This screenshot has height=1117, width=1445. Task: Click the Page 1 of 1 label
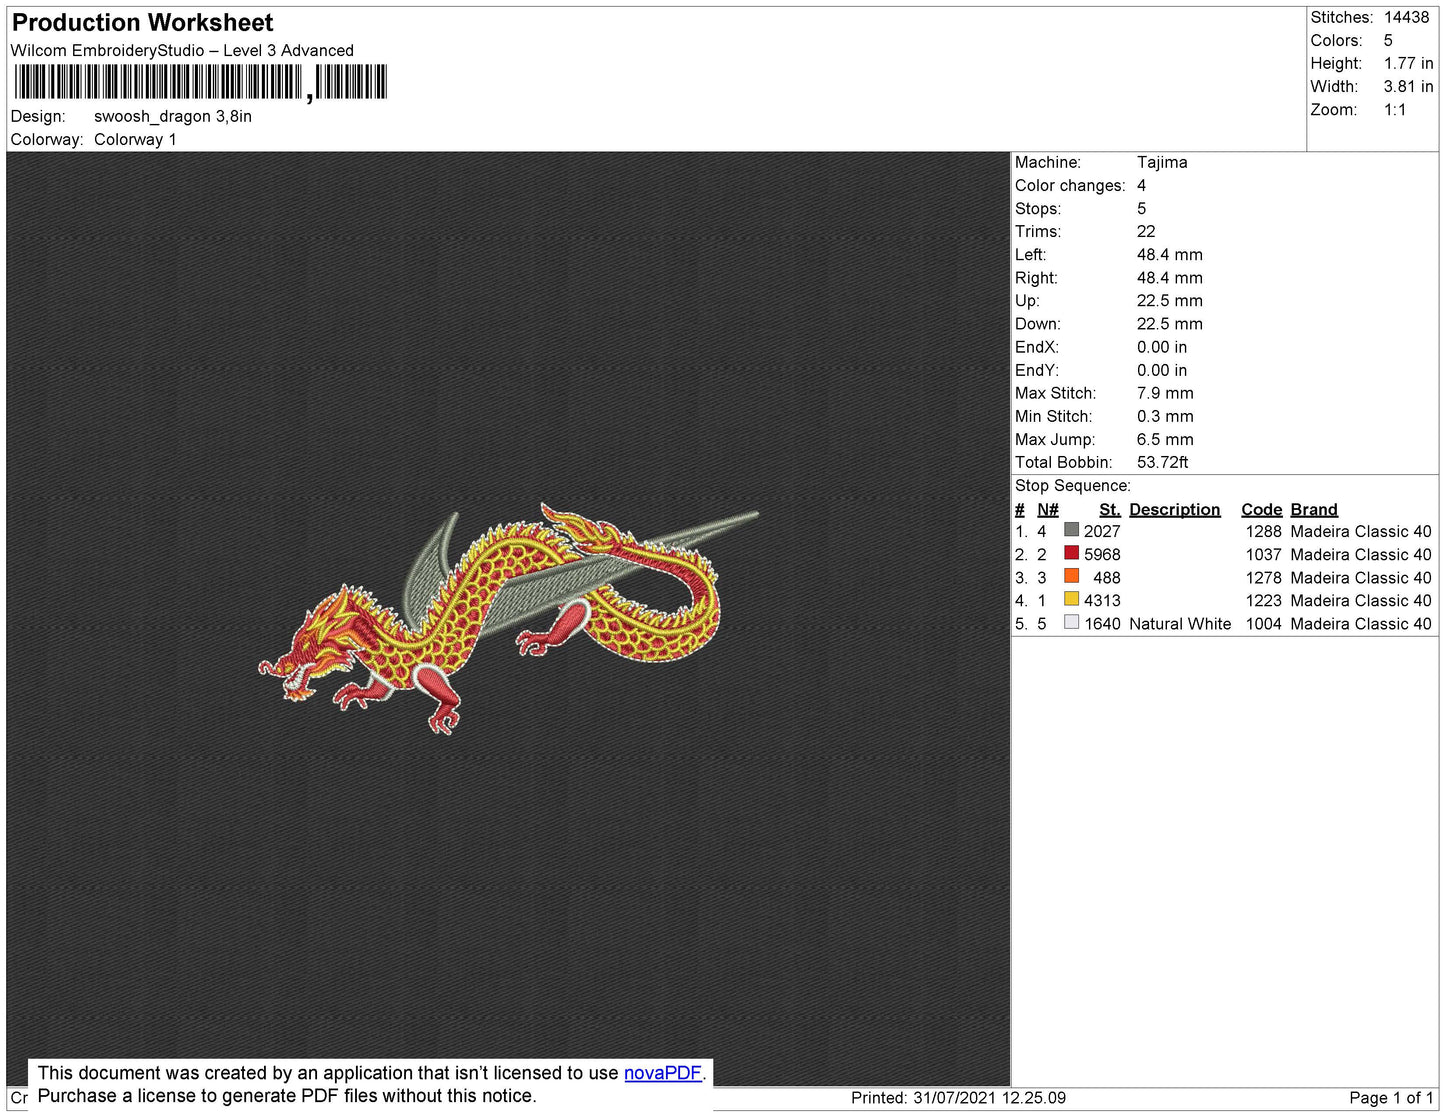(x=1390, y=1097)
